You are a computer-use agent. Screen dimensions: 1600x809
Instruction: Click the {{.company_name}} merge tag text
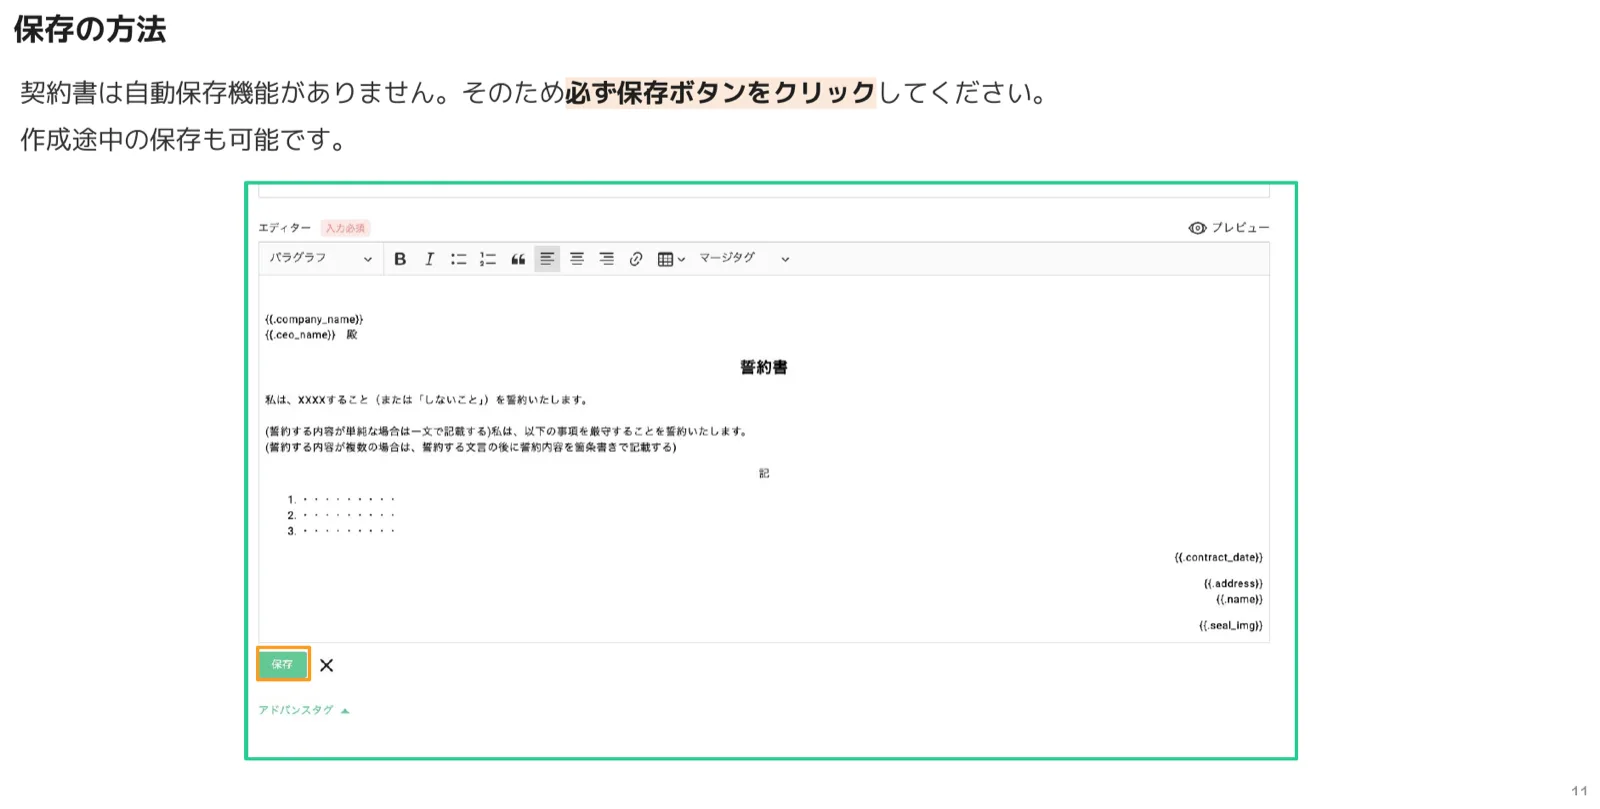coord(314,320)
